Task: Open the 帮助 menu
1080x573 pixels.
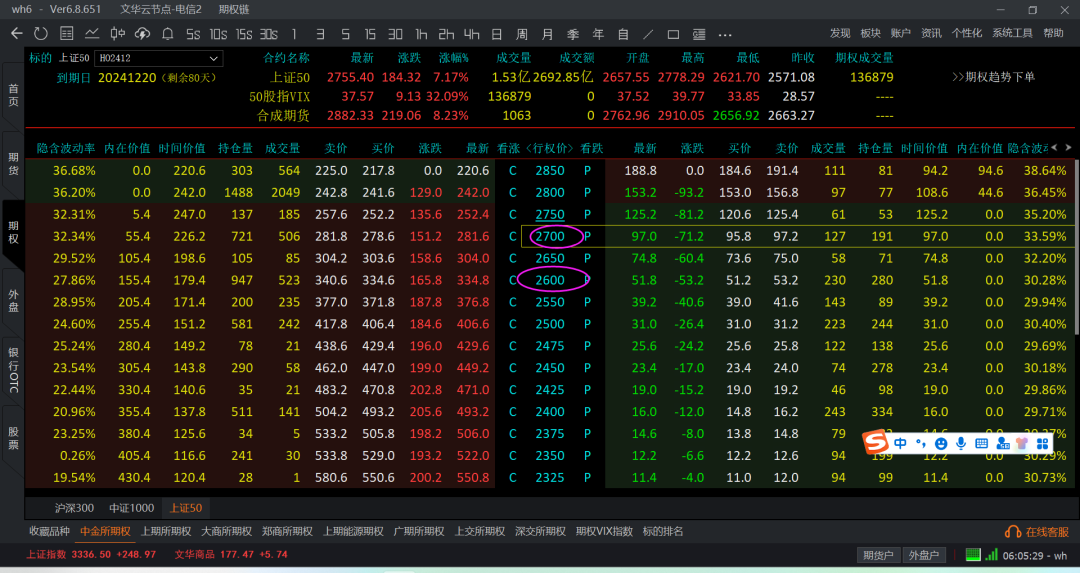Action: click(x=1053, y=33)
